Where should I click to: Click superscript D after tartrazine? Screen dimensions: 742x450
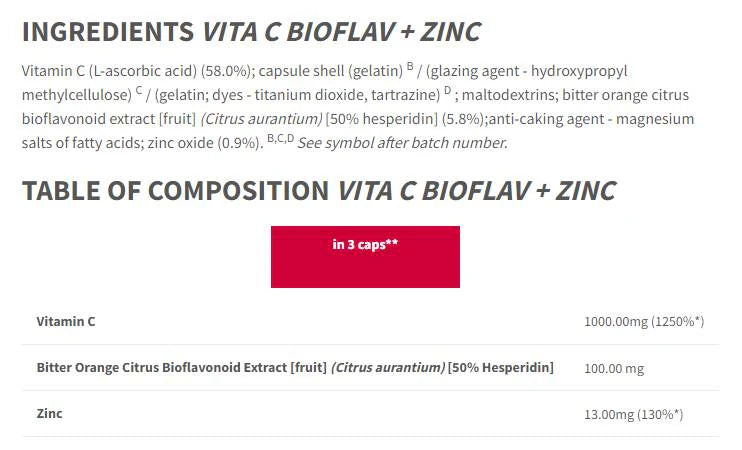447,91
